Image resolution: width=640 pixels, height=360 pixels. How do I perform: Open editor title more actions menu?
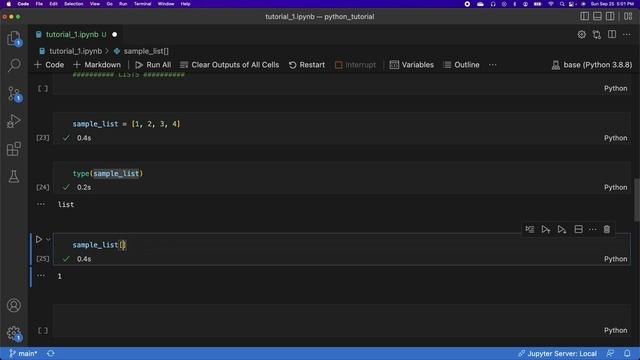click(x=627, y=35)
